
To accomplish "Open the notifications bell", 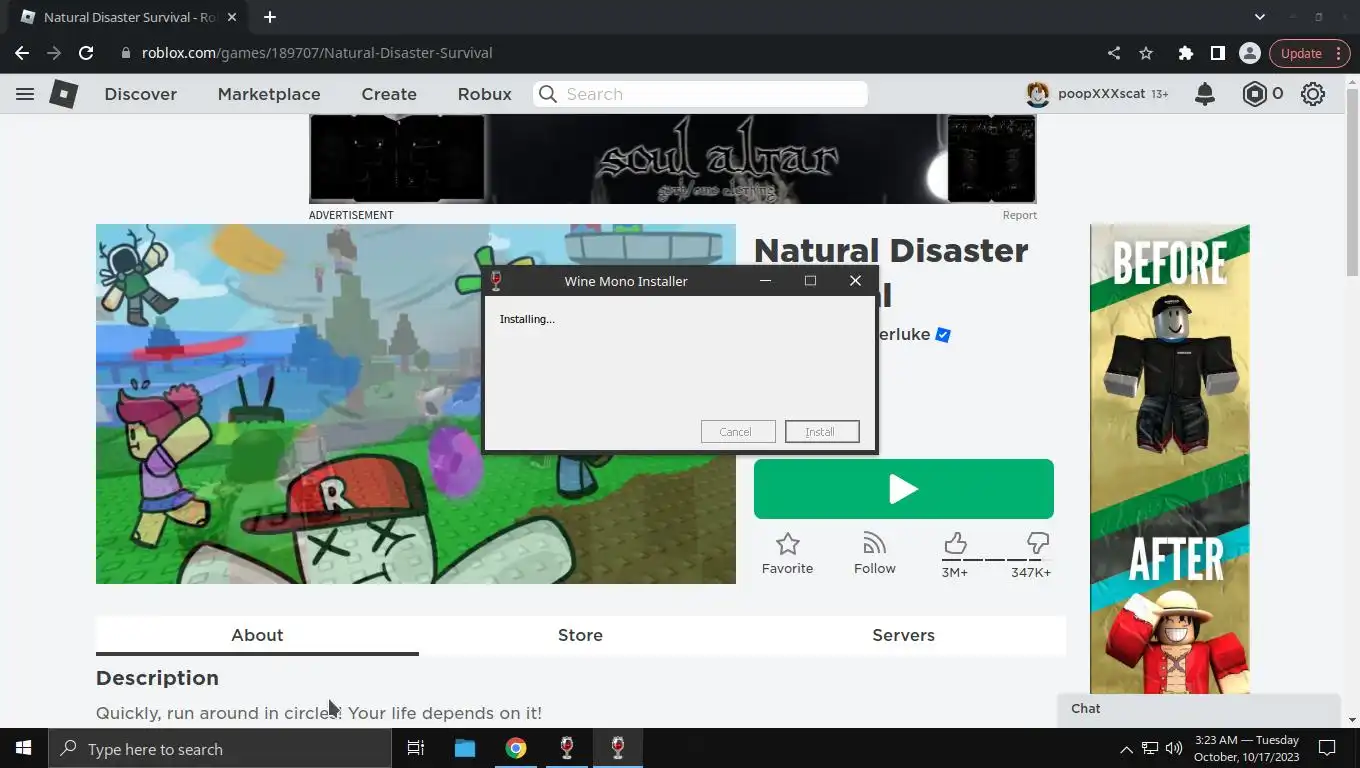I will (1205, 94).
